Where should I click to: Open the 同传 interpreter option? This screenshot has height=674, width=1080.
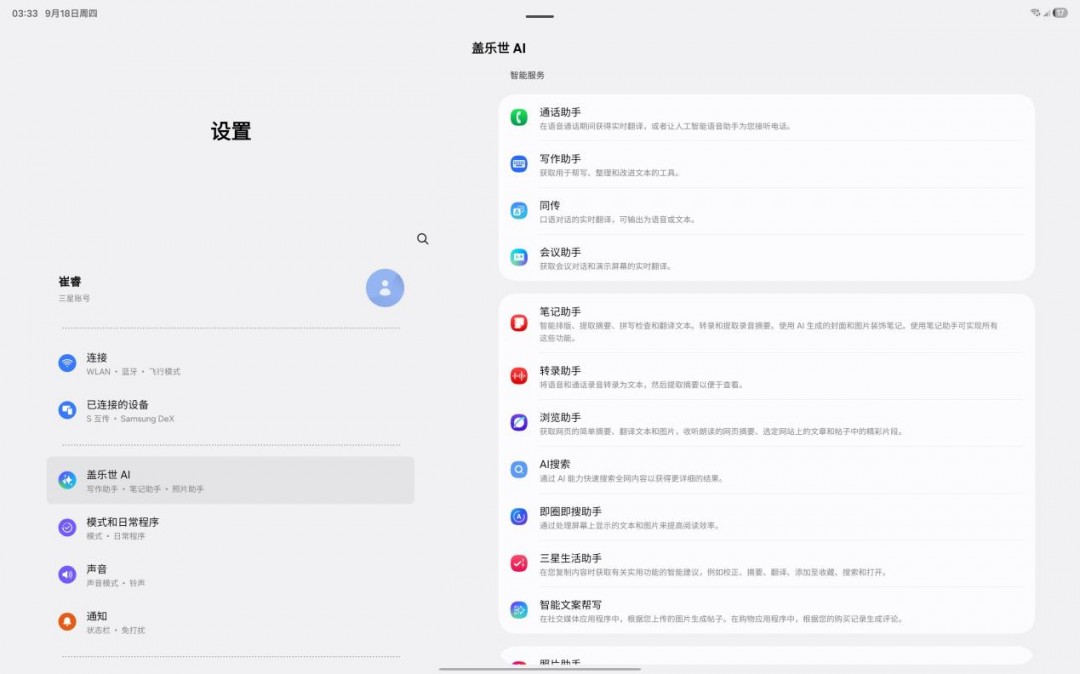click(x=767, y=211)
